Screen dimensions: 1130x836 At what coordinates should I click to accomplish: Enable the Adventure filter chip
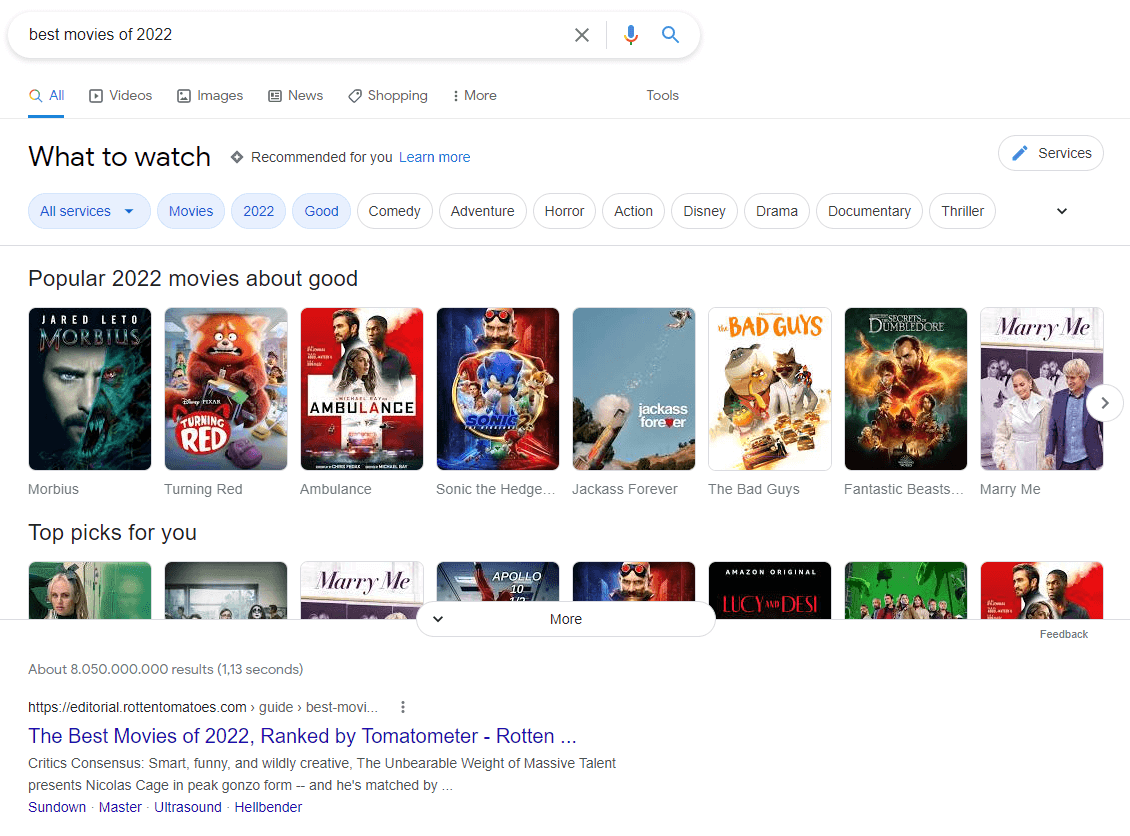[x=483, y=211]
